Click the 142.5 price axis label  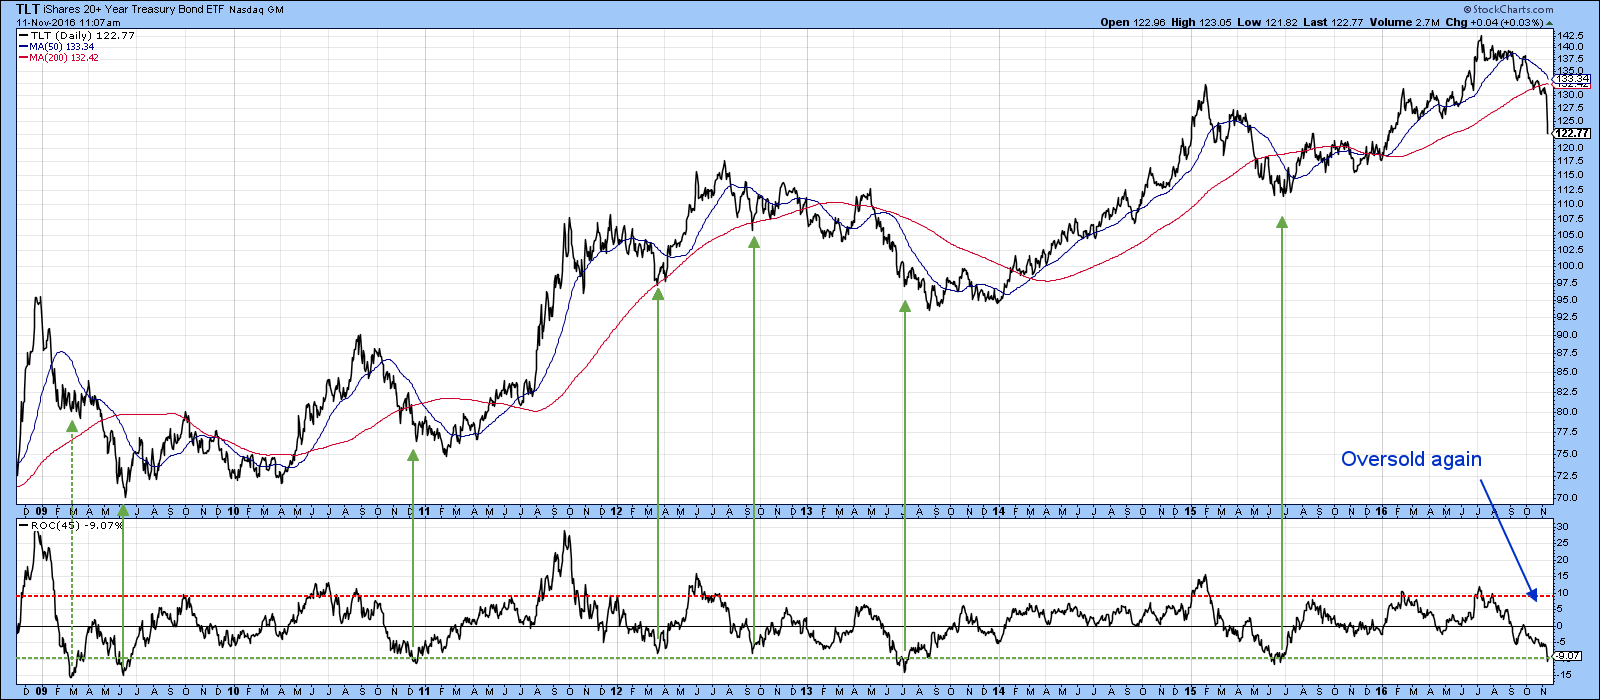(1571, 35)
